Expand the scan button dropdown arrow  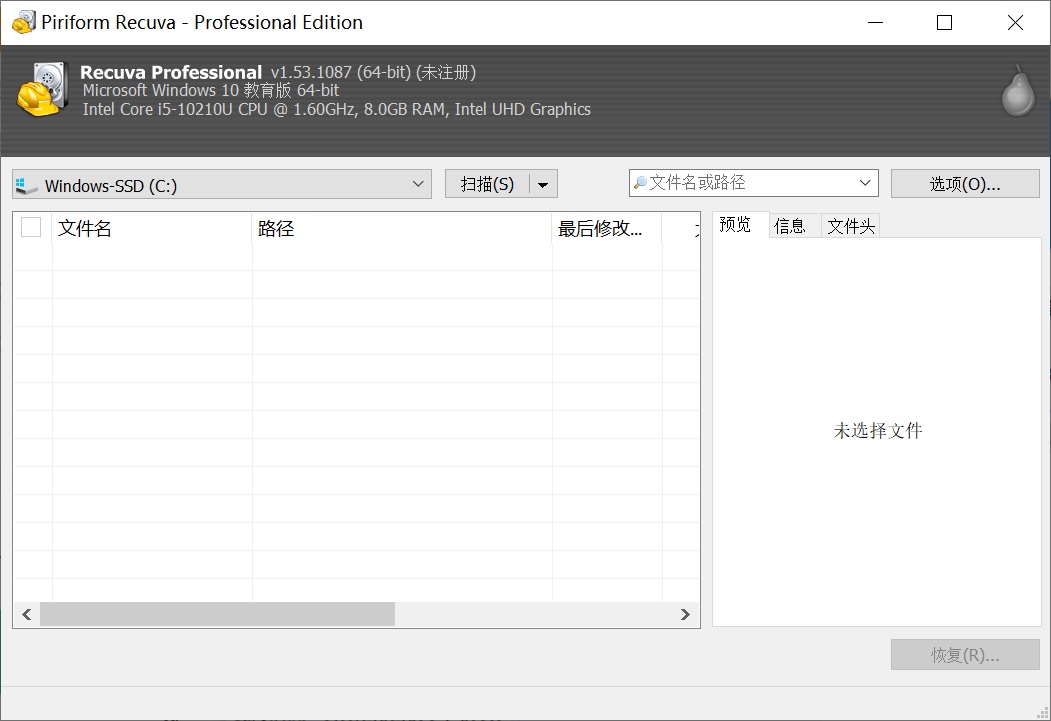(x=544, y=184)
